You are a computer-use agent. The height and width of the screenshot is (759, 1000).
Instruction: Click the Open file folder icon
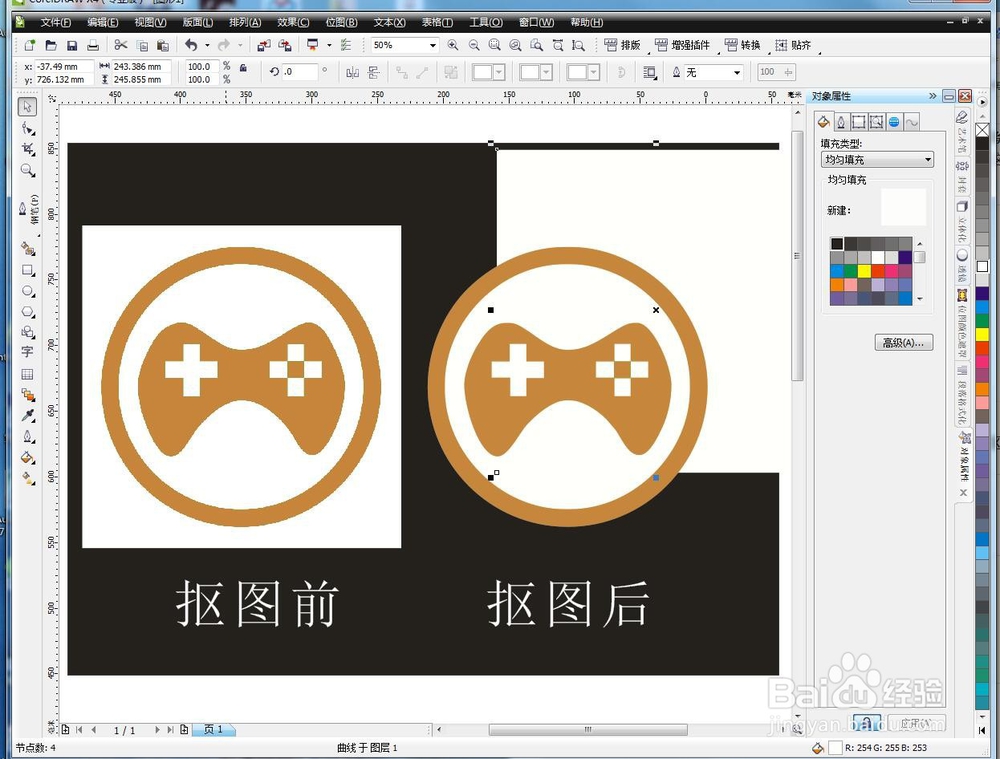pyautogui.click(x=51, y=45)
